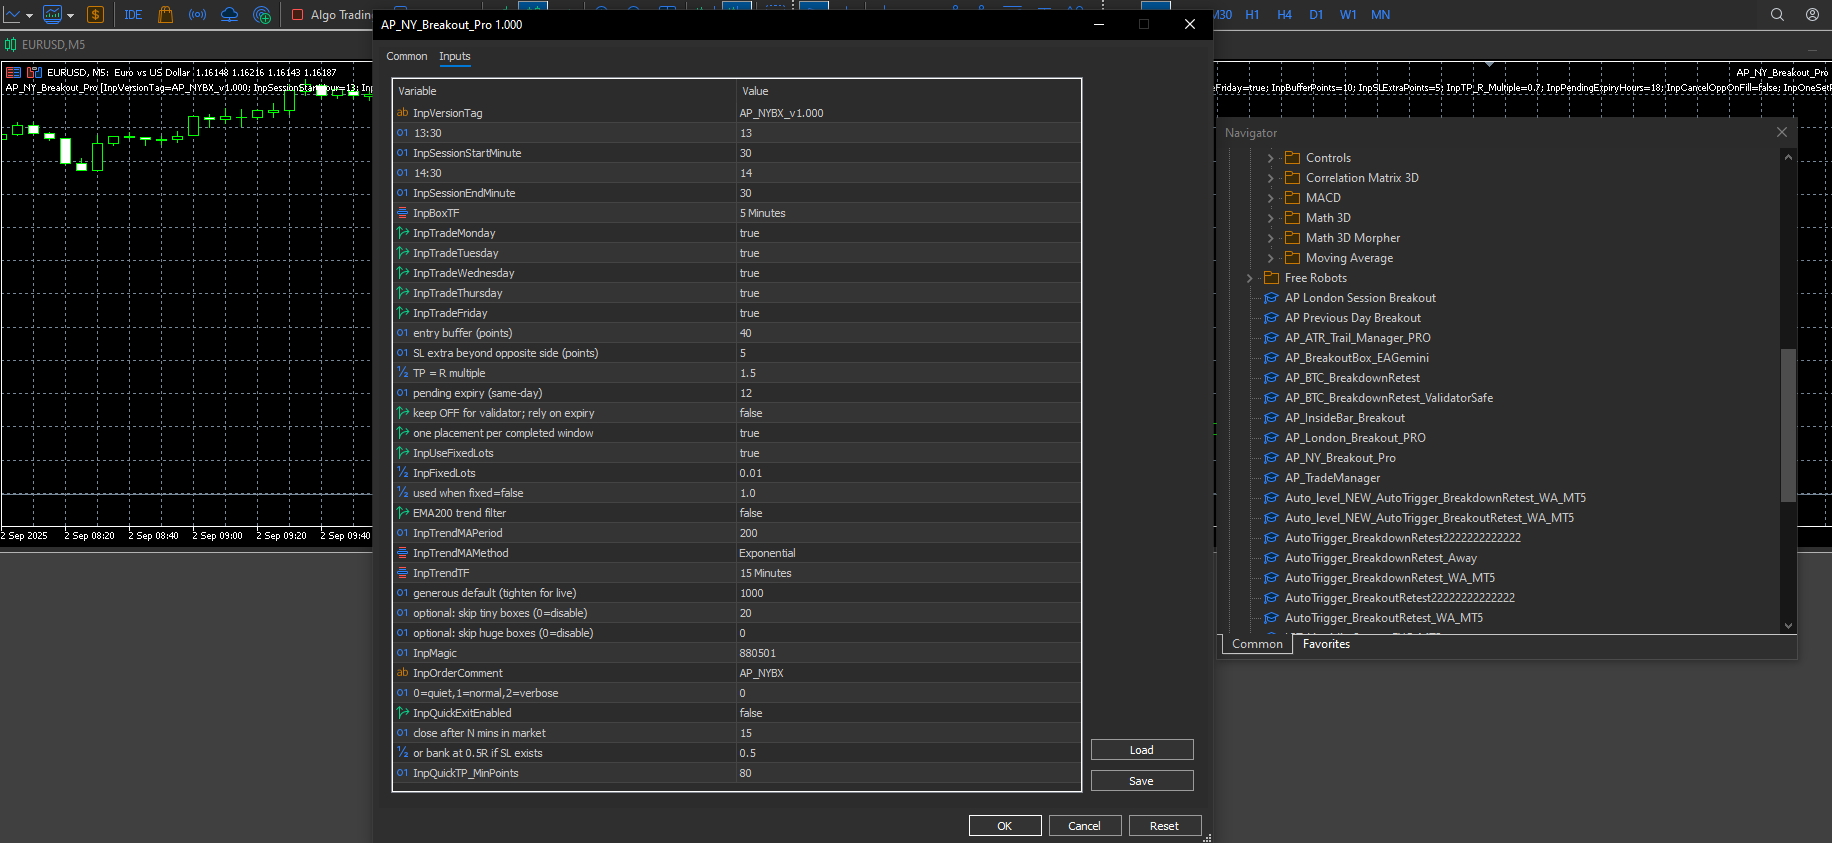The width and height of the screenshot is (1832, 843).
Task: Select AP_InsideBar_Breakout in Navigator
Action: (x=1345, y=418)
